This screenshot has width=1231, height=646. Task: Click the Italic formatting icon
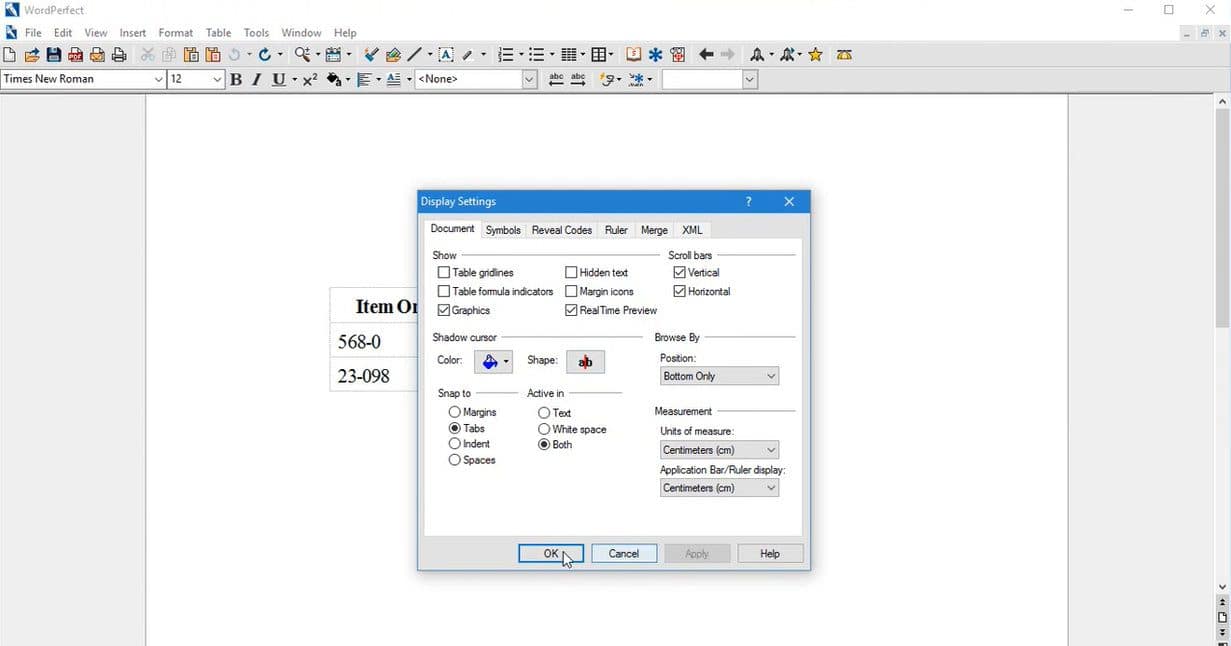pyautogui.click(x=256, y=79)
